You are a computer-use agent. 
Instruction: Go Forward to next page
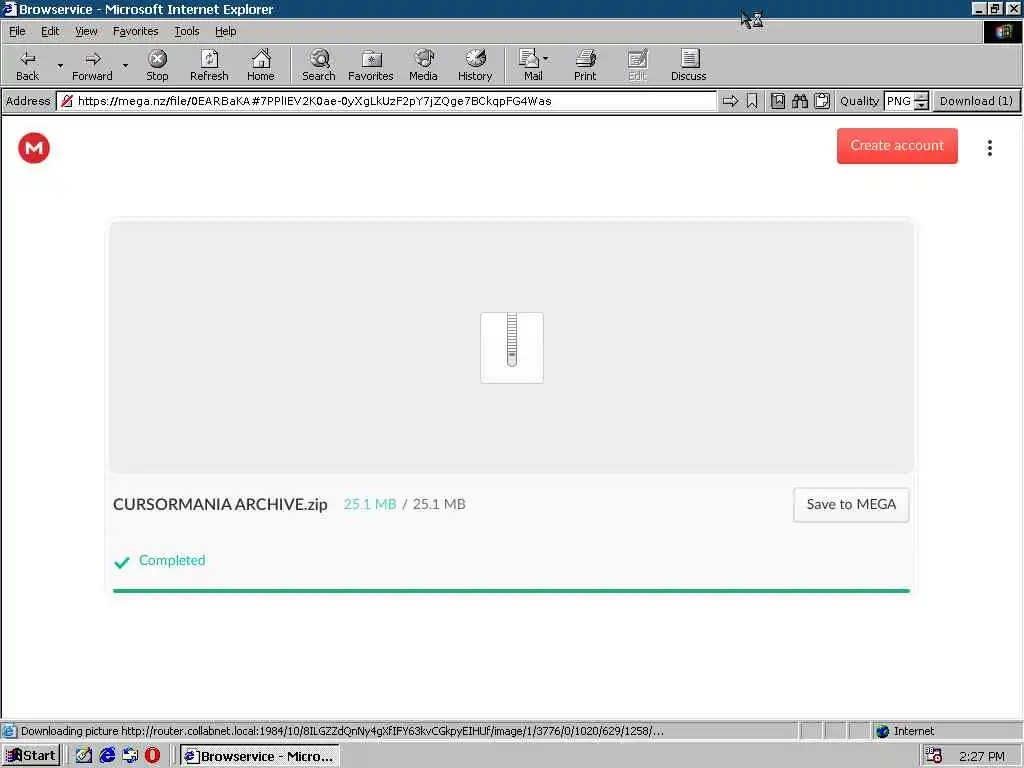[x=92, y=65]
